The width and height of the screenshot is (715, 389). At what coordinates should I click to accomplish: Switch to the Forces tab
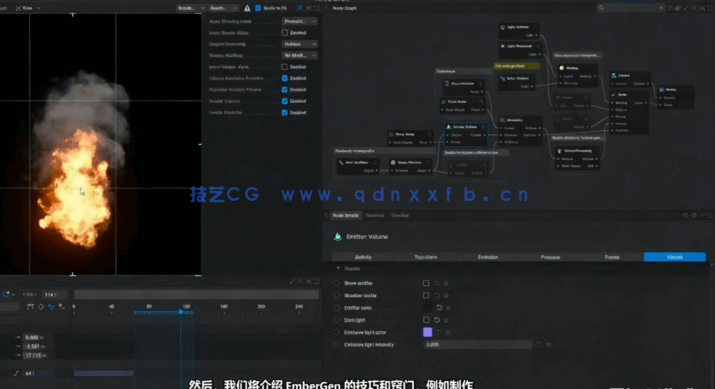tap(612, 257)
